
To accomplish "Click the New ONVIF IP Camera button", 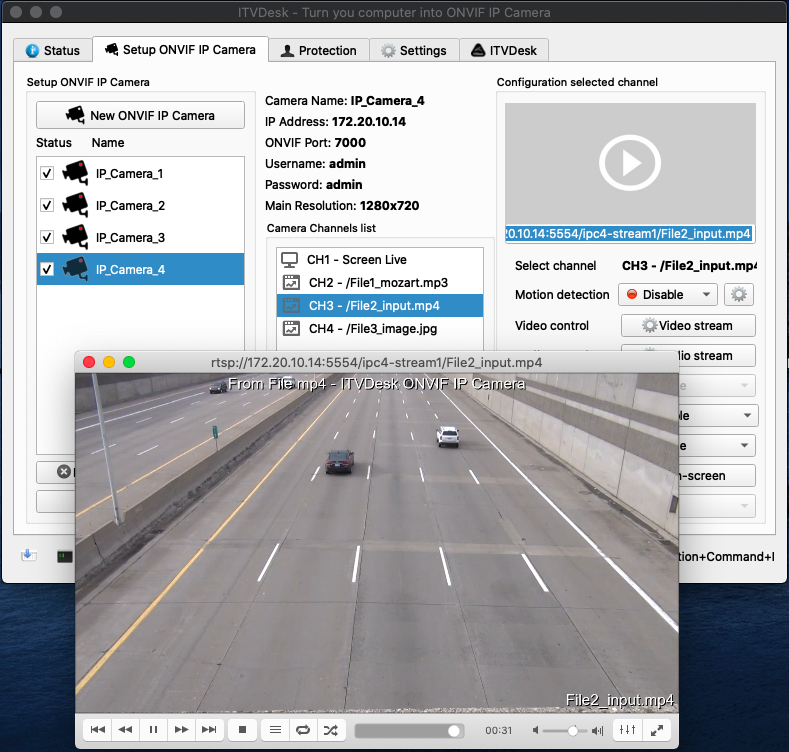I will coord(140,115).
